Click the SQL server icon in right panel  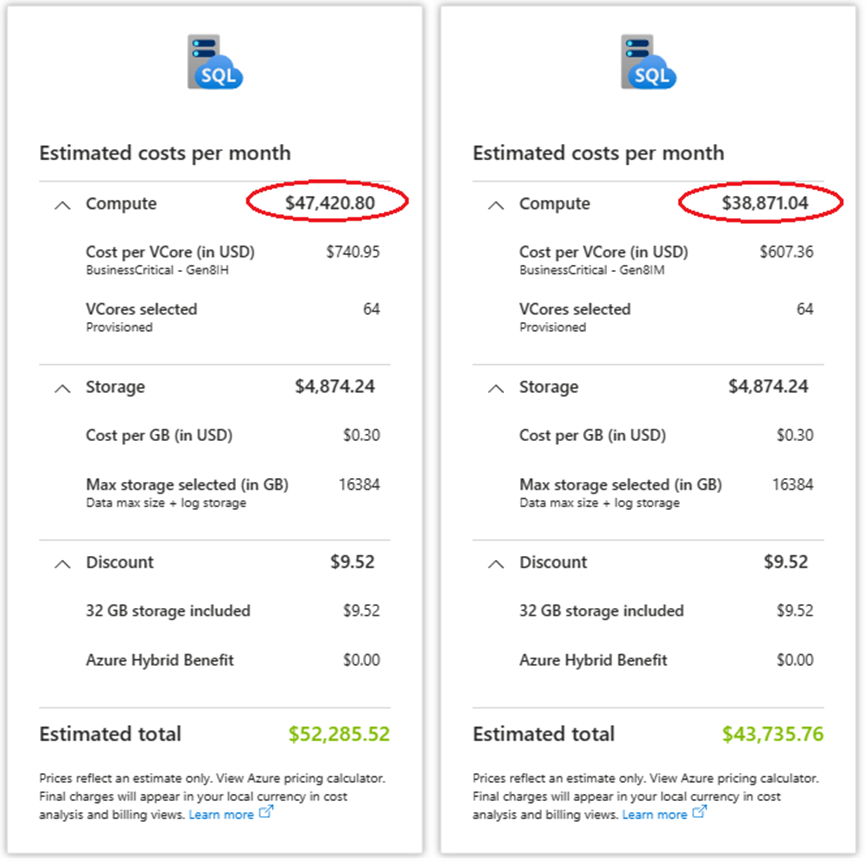649,62
